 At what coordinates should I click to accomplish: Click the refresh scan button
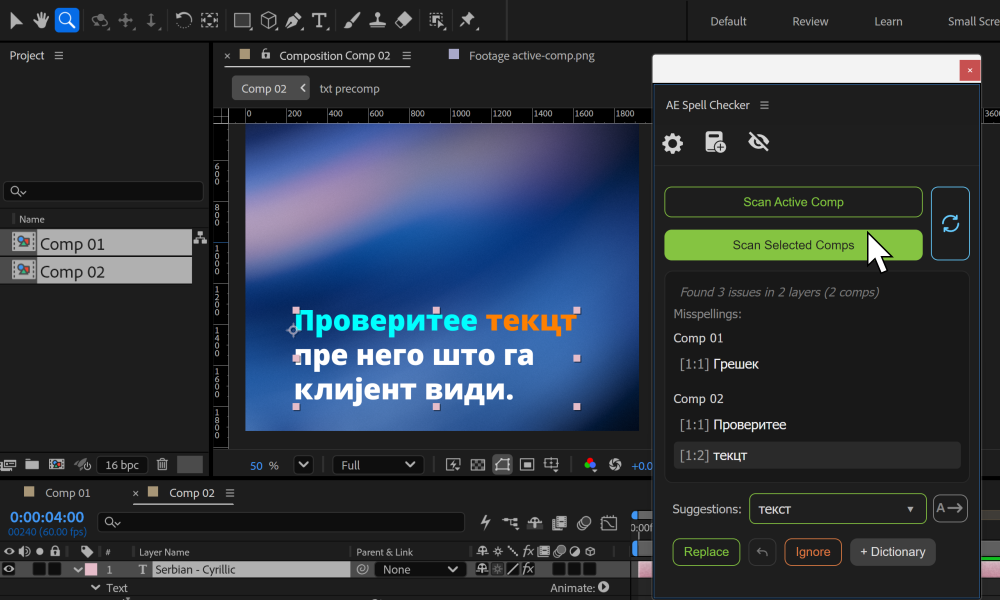(x=950, y=223)
